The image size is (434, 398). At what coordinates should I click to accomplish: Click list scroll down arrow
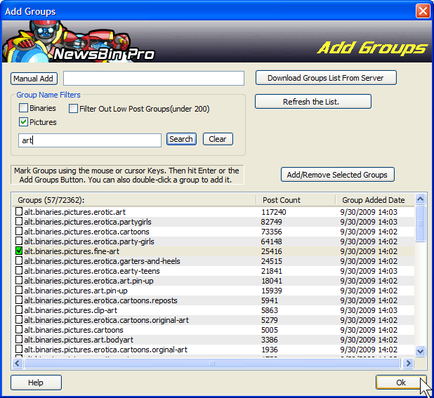click(x=420, y=351)
